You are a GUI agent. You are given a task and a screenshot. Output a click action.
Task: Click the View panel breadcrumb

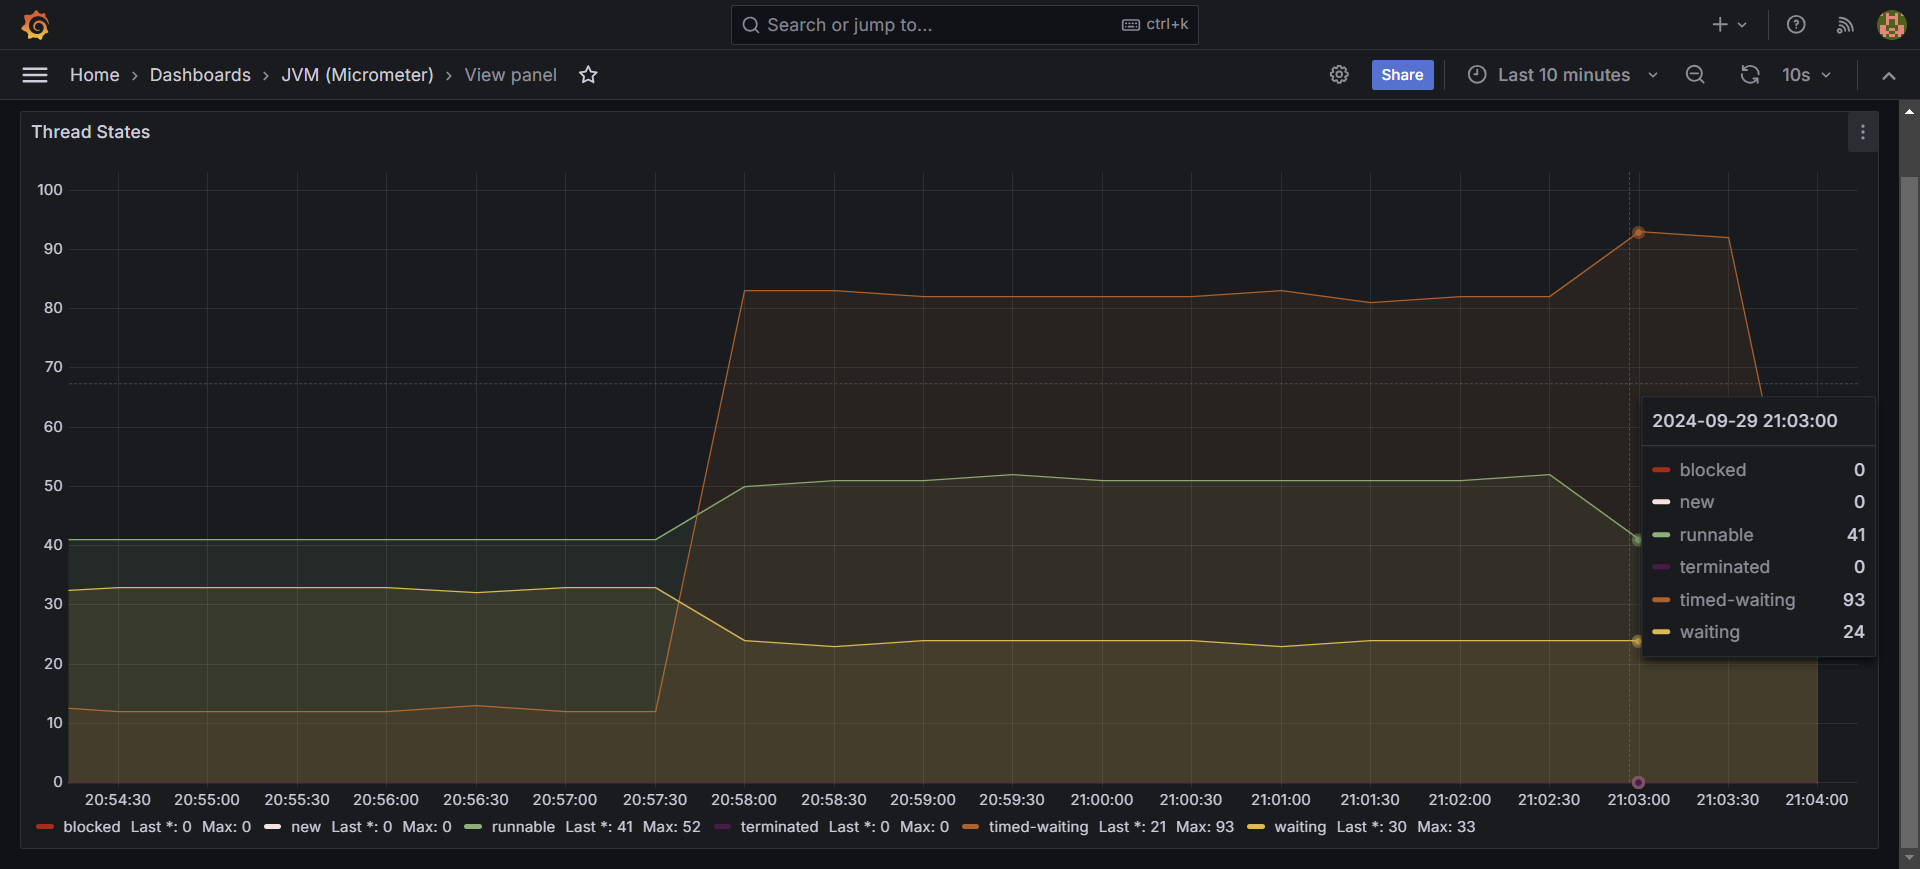[510, 75]
